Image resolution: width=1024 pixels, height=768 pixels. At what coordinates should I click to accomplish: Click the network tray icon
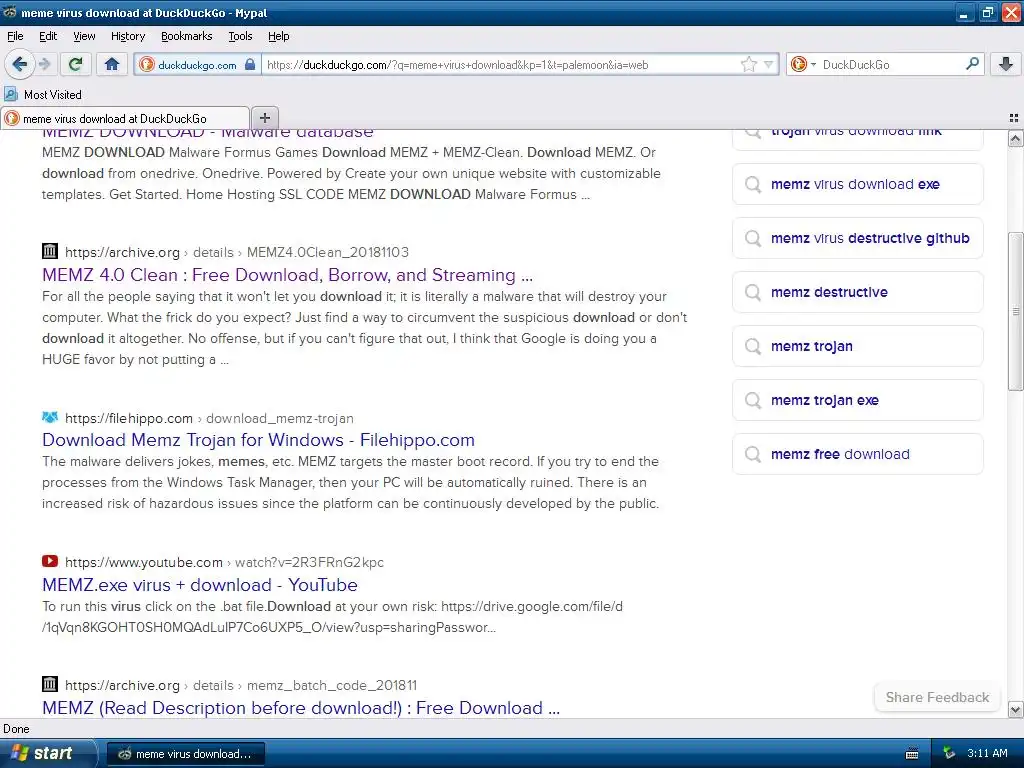[x=948, y=754]
